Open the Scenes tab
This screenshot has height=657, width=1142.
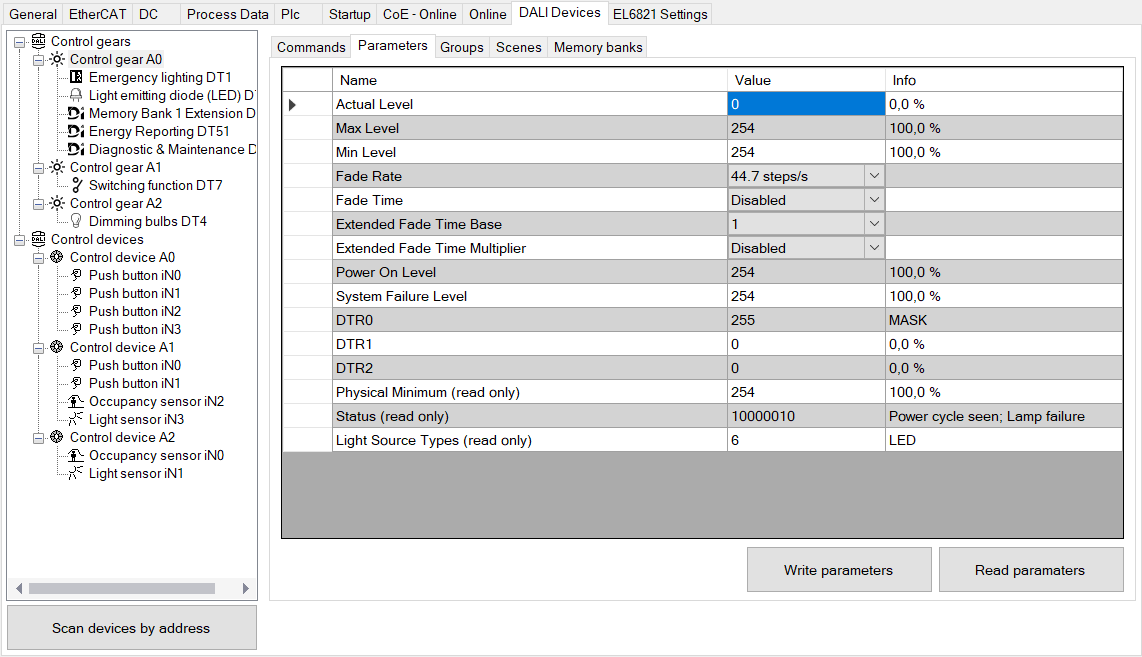(518, 46)
